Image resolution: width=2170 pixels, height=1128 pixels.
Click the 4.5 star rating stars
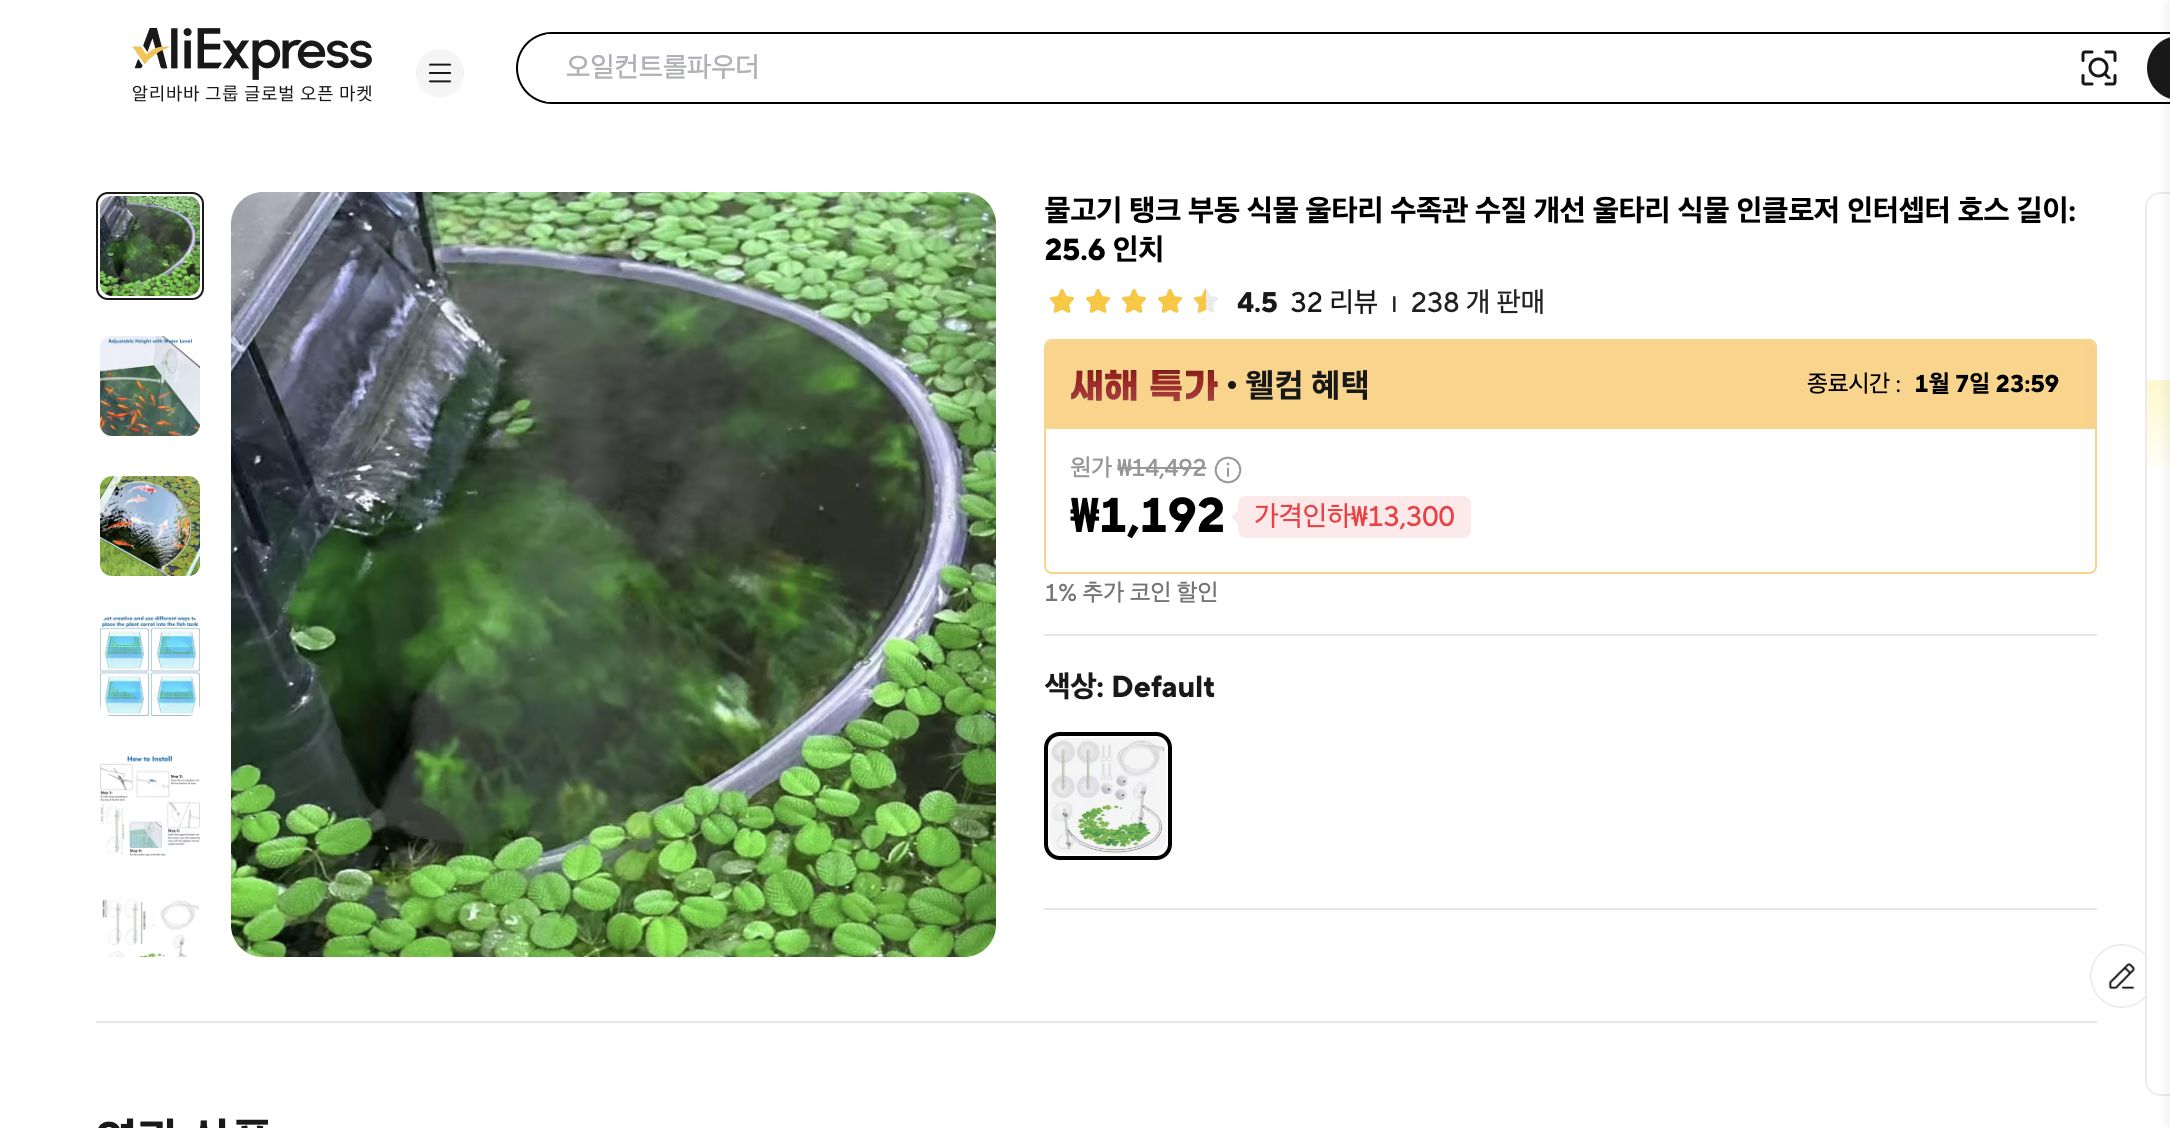1130,302
